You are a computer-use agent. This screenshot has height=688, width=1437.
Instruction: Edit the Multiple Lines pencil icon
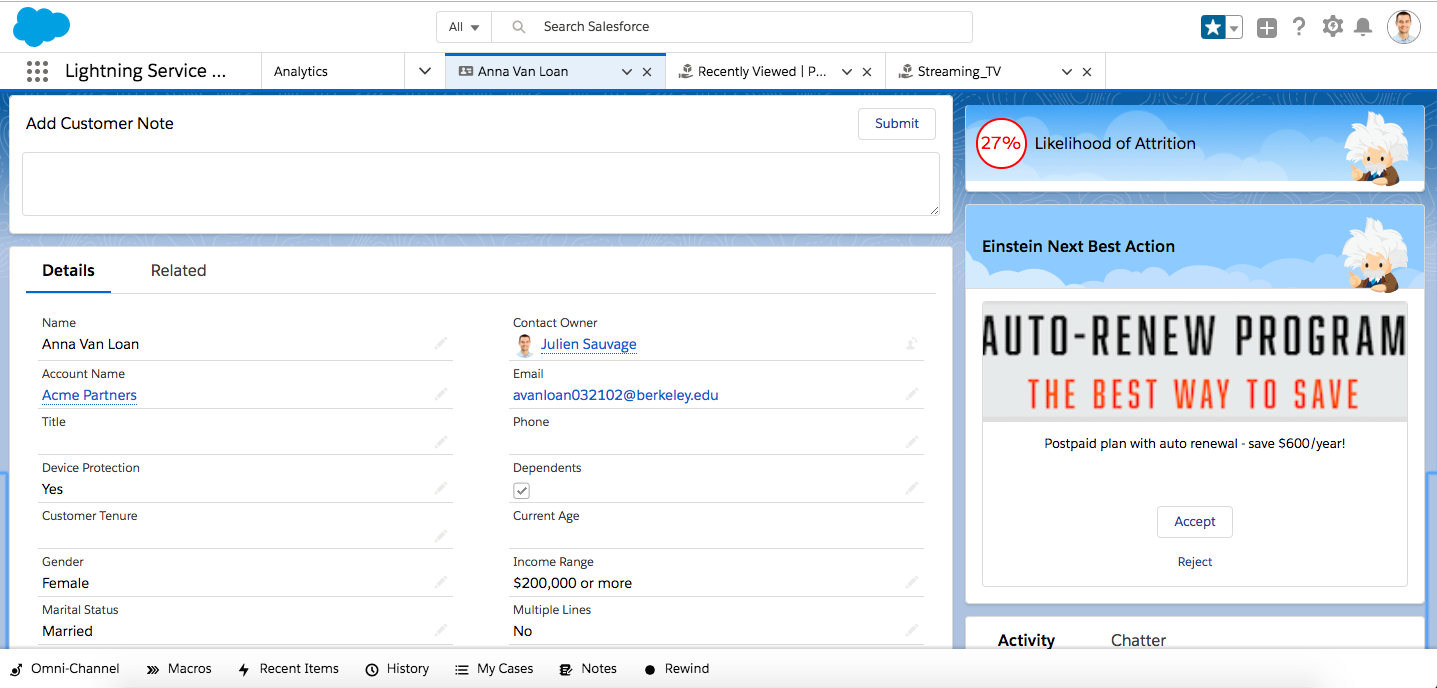(x=912, y=630)
